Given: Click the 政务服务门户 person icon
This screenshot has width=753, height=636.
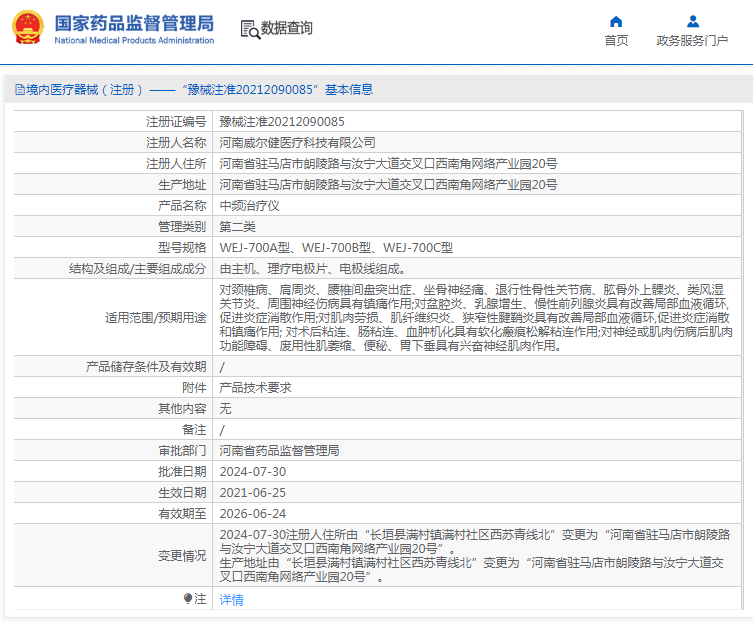Looking at the screenshot, I should pyautogui.click(x=692, y=22).
